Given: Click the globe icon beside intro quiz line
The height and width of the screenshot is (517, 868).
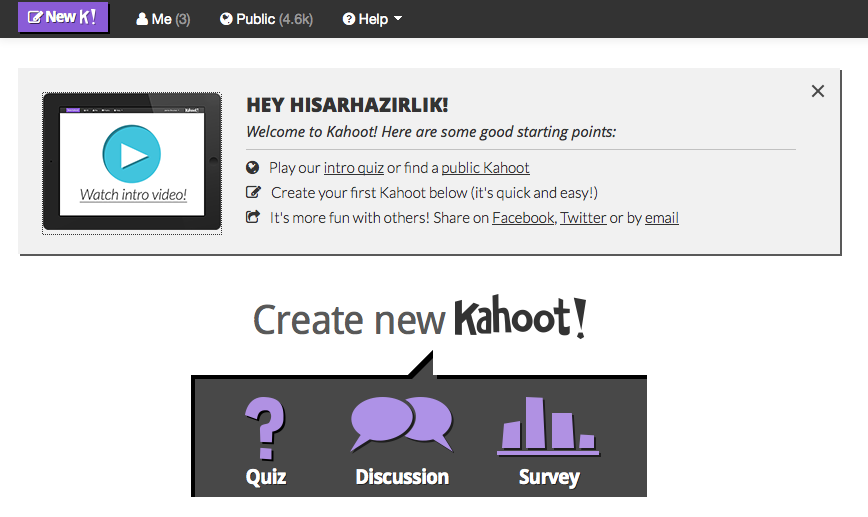Looking at the screenshot, I should click(252, 167).
